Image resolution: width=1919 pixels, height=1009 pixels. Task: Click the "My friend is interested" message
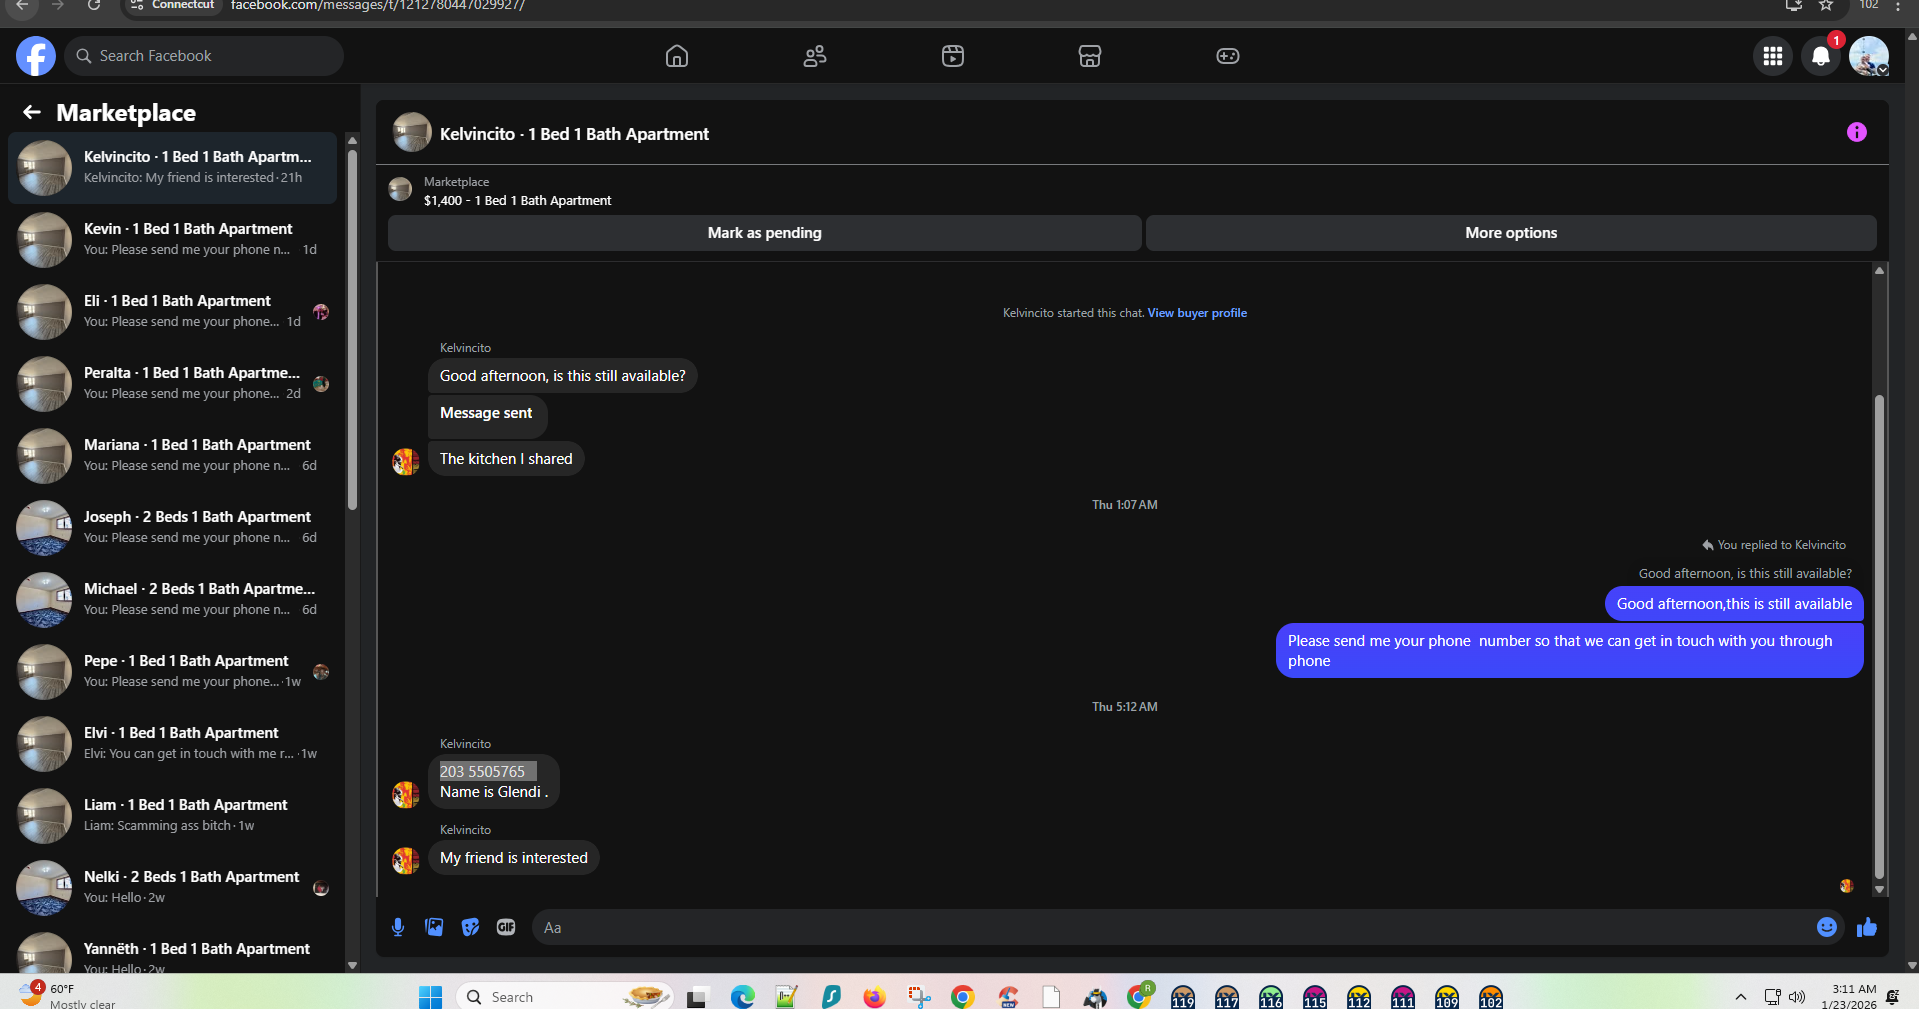514,858
